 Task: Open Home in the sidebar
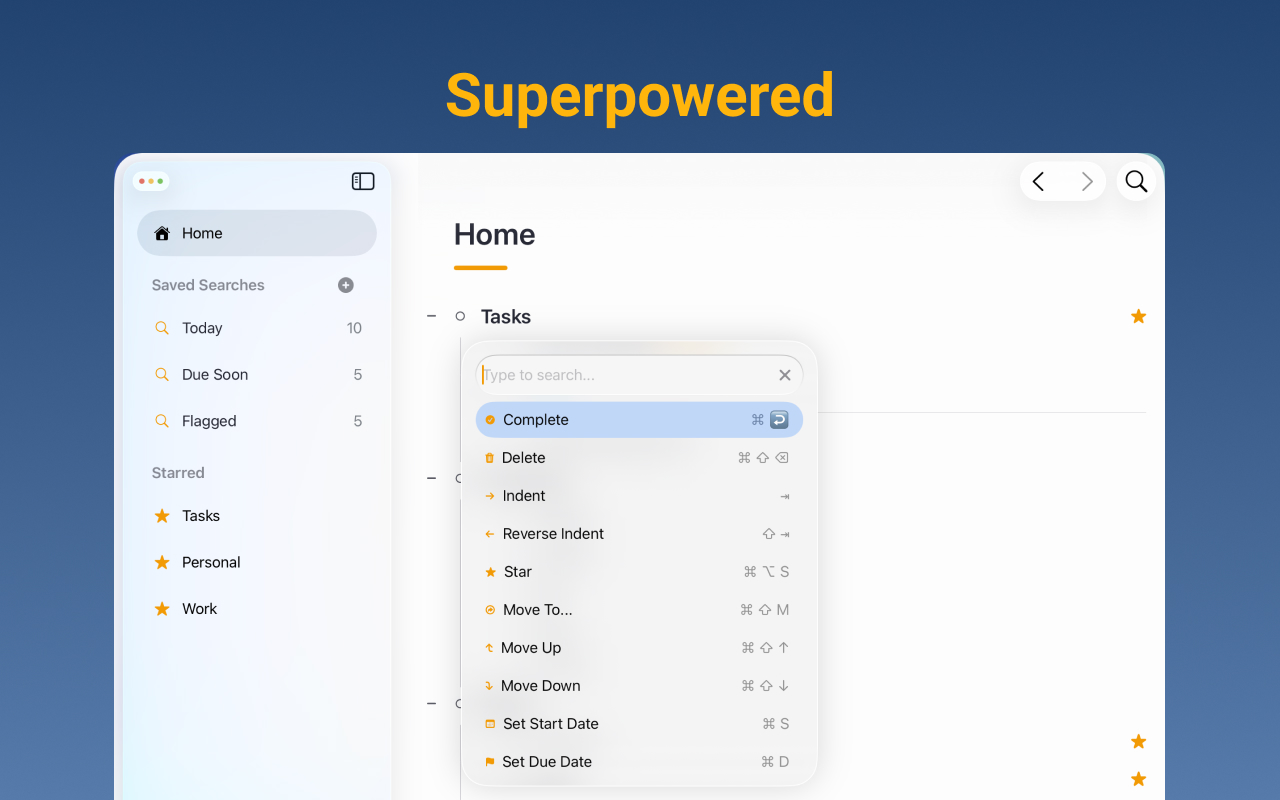coord(257,233)
